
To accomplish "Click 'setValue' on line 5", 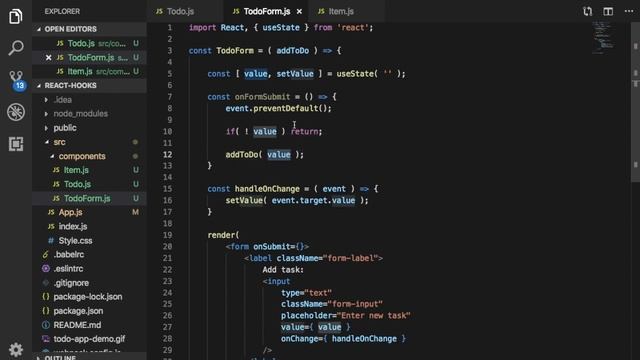I will pyautogui.click(x=295, y=74).
